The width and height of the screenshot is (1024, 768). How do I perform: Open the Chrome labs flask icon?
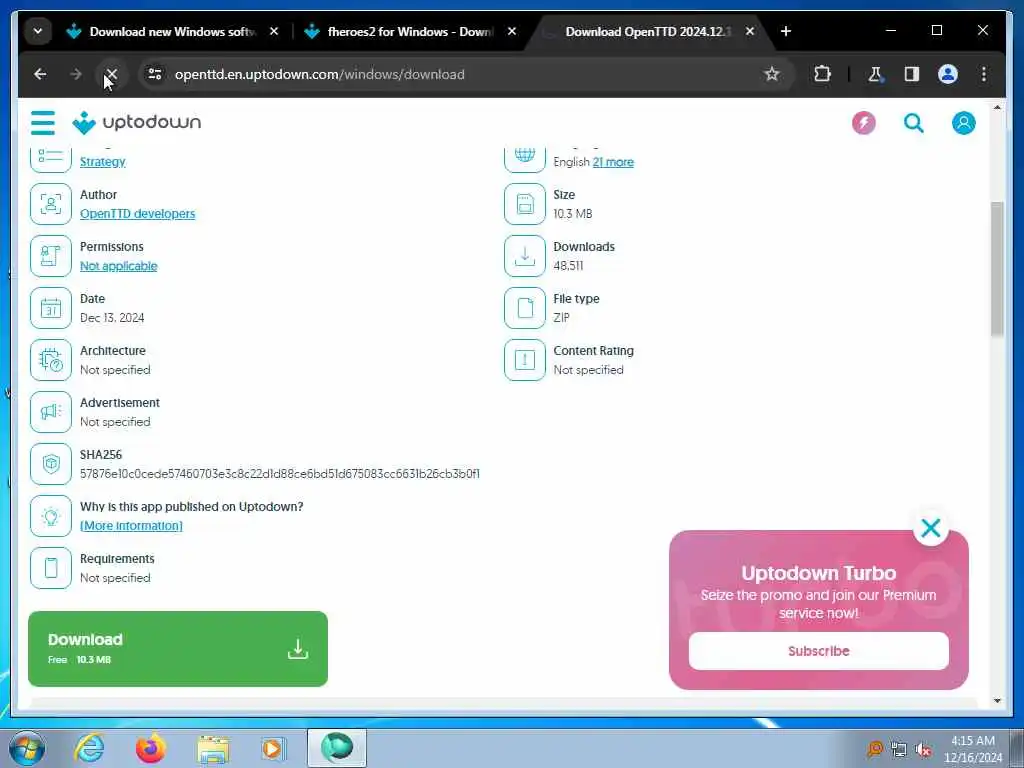(x=875, y=74)
